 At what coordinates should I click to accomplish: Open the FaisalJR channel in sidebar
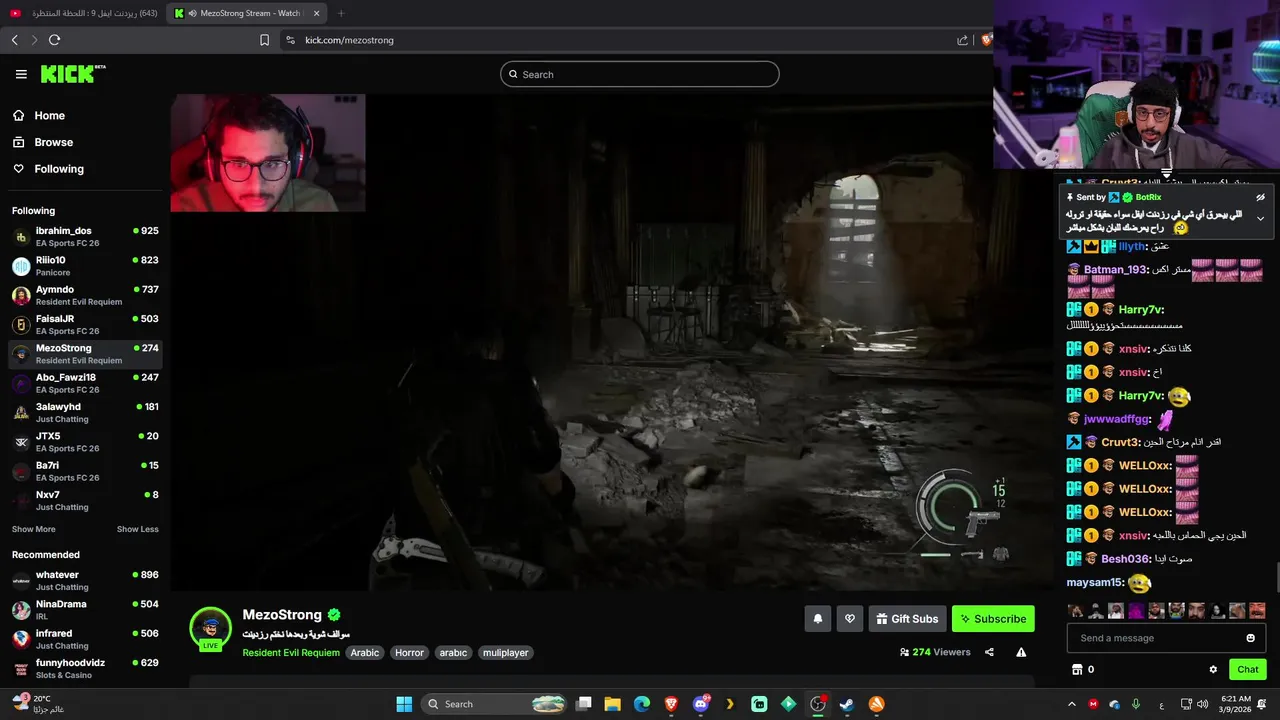point(85,325)
